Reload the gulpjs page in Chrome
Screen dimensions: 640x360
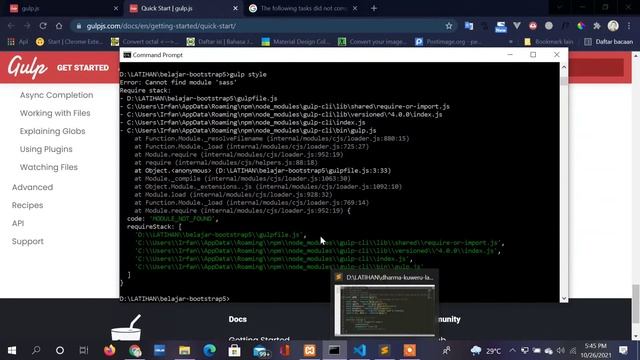click(43, 26)
